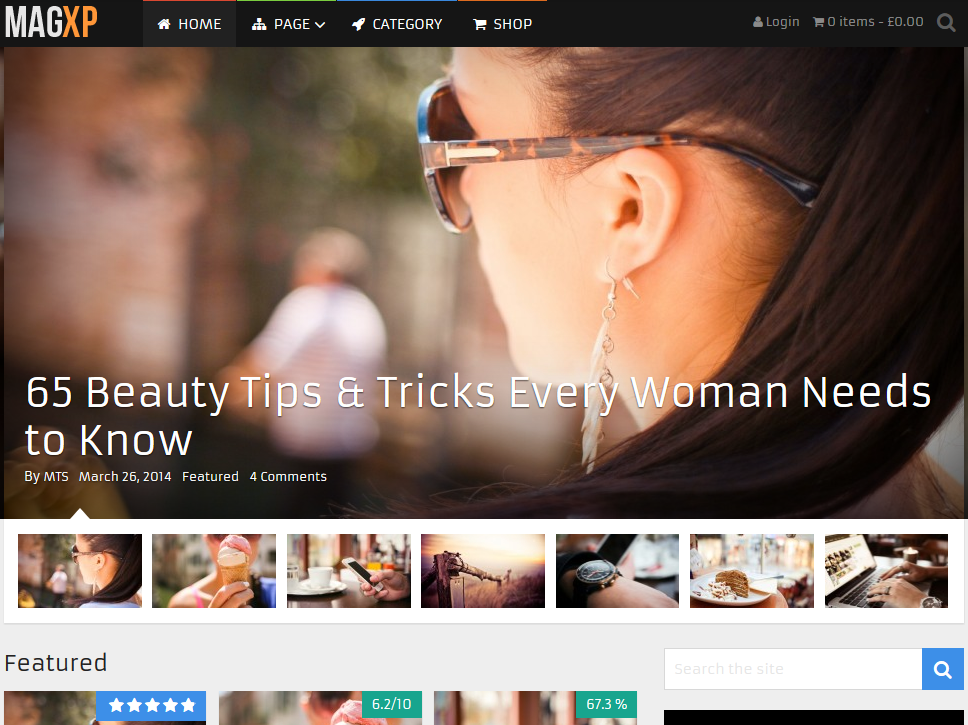Image resolution: width=968 pixels, height=725 pixels.
Task: Open the 65 Beauty Tips article title
Action: 478,416
